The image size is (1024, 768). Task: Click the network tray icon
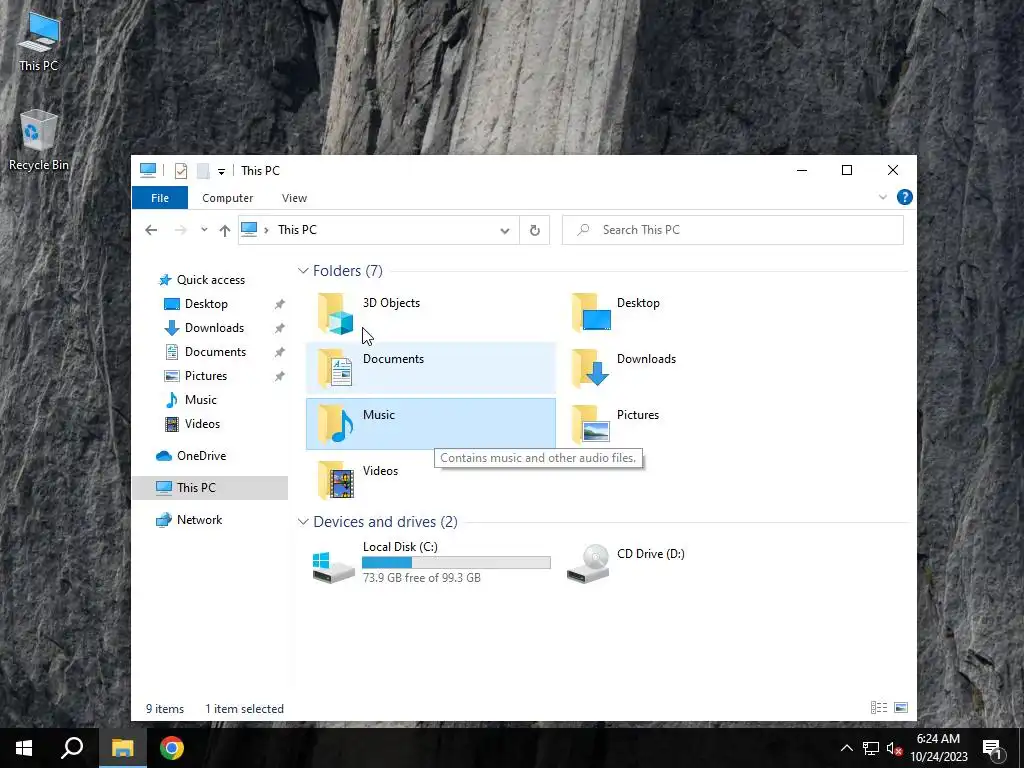point(871,748)
